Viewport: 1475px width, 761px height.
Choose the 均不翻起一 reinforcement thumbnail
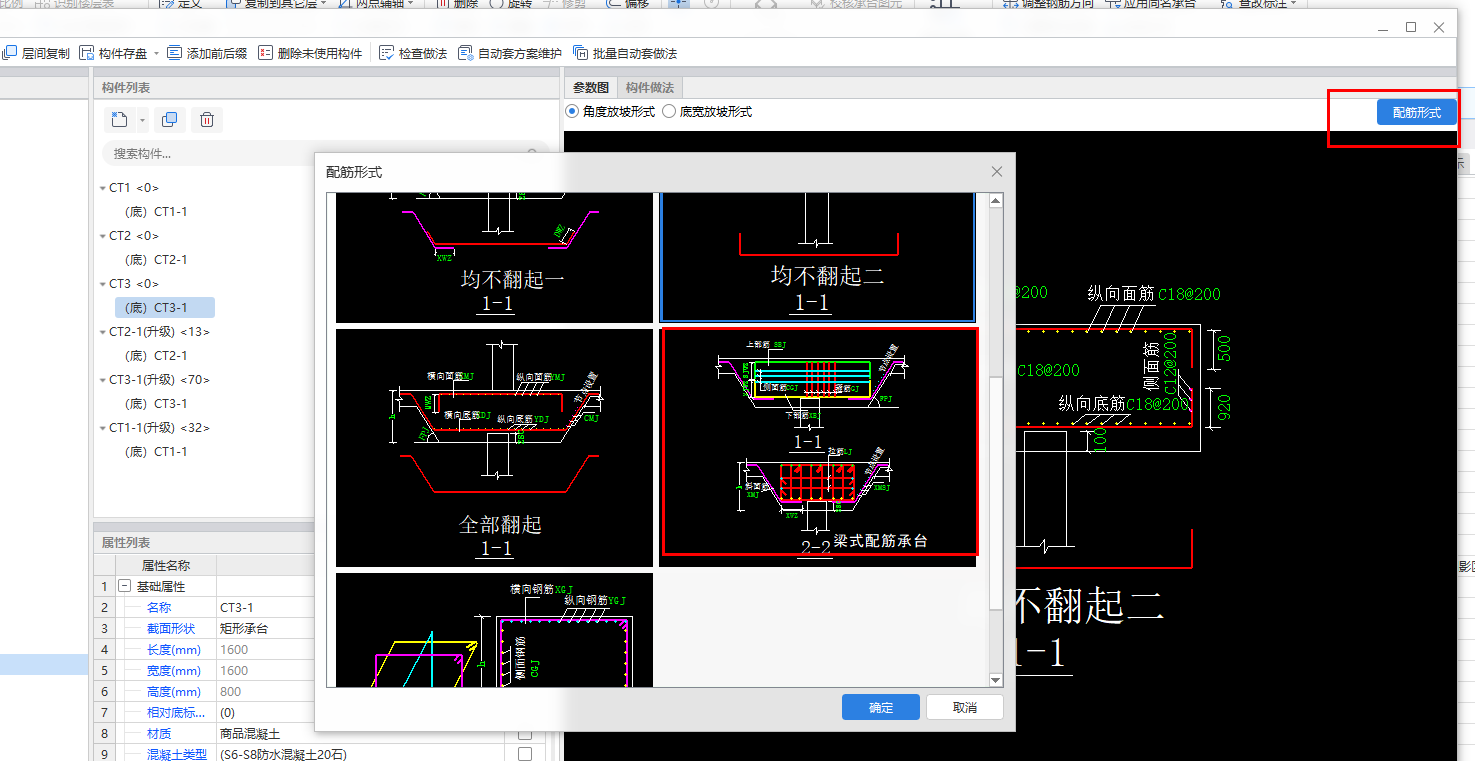tap(495, 257)
